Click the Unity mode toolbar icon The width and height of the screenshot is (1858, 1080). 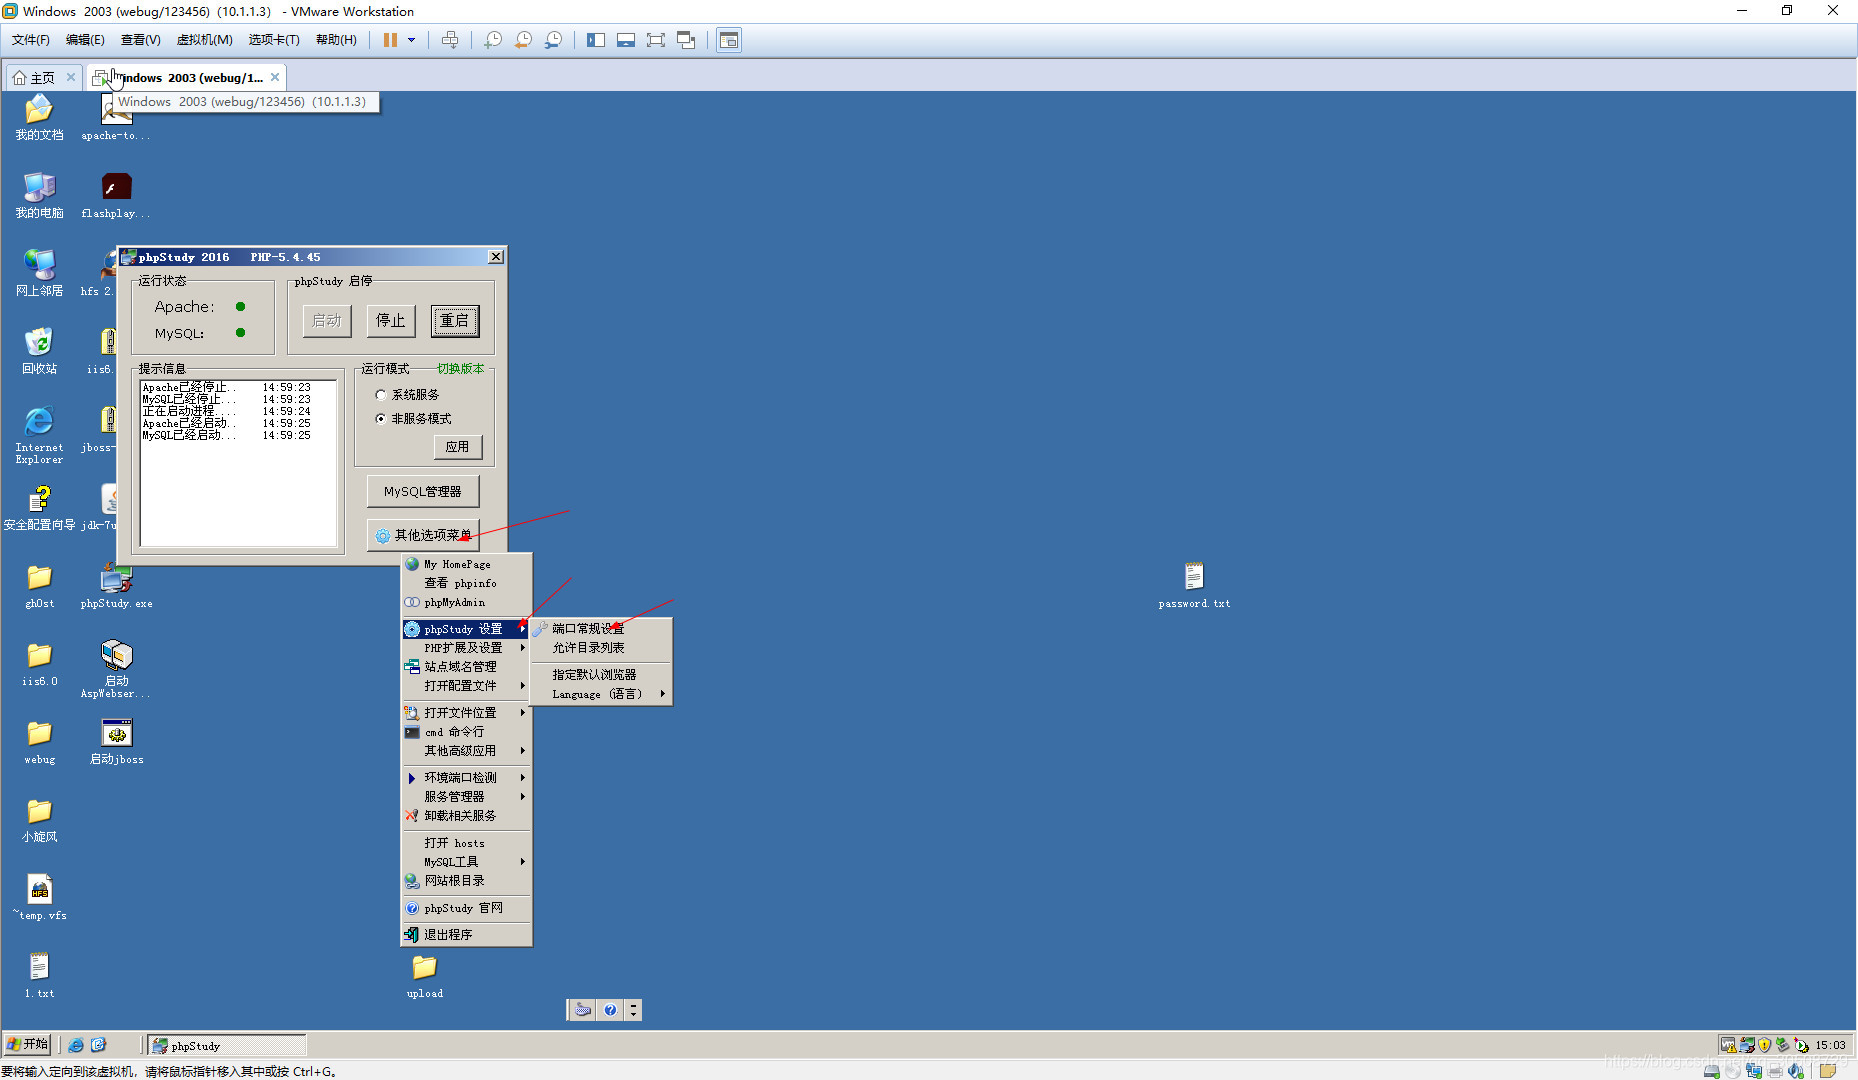click(x=686, y=40)
